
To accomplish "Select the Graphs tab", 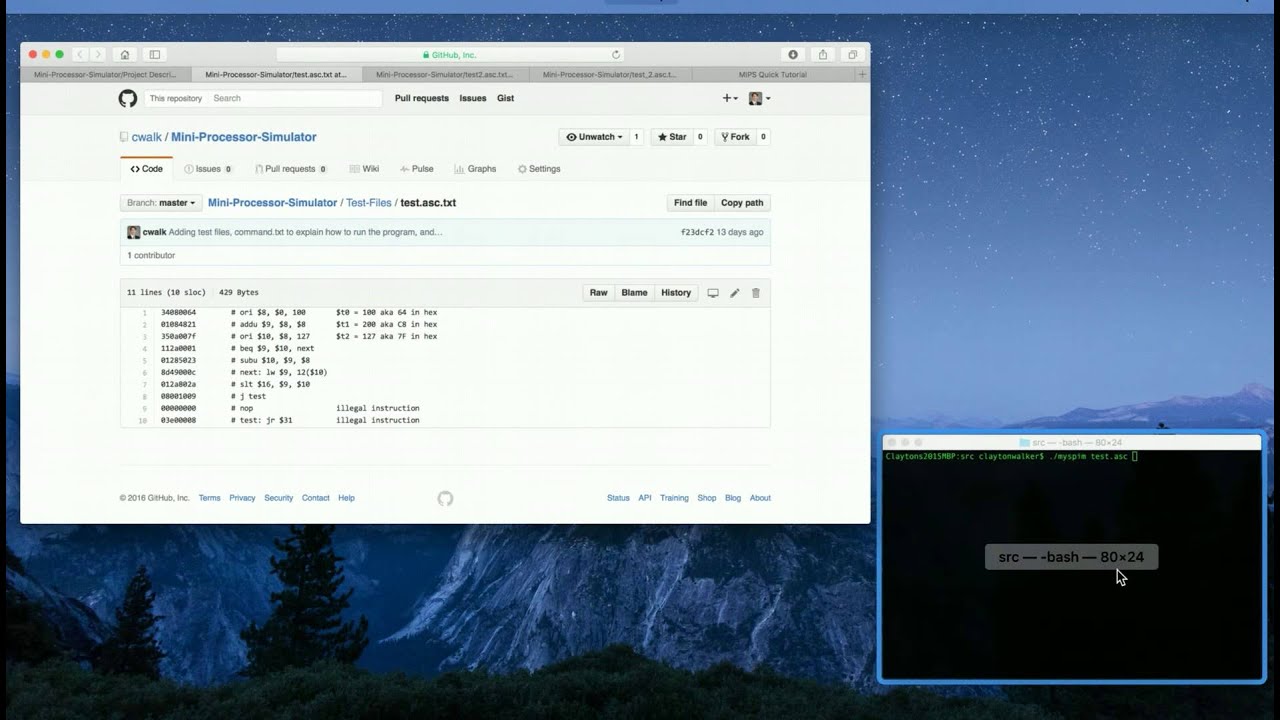I will (475, 169).
